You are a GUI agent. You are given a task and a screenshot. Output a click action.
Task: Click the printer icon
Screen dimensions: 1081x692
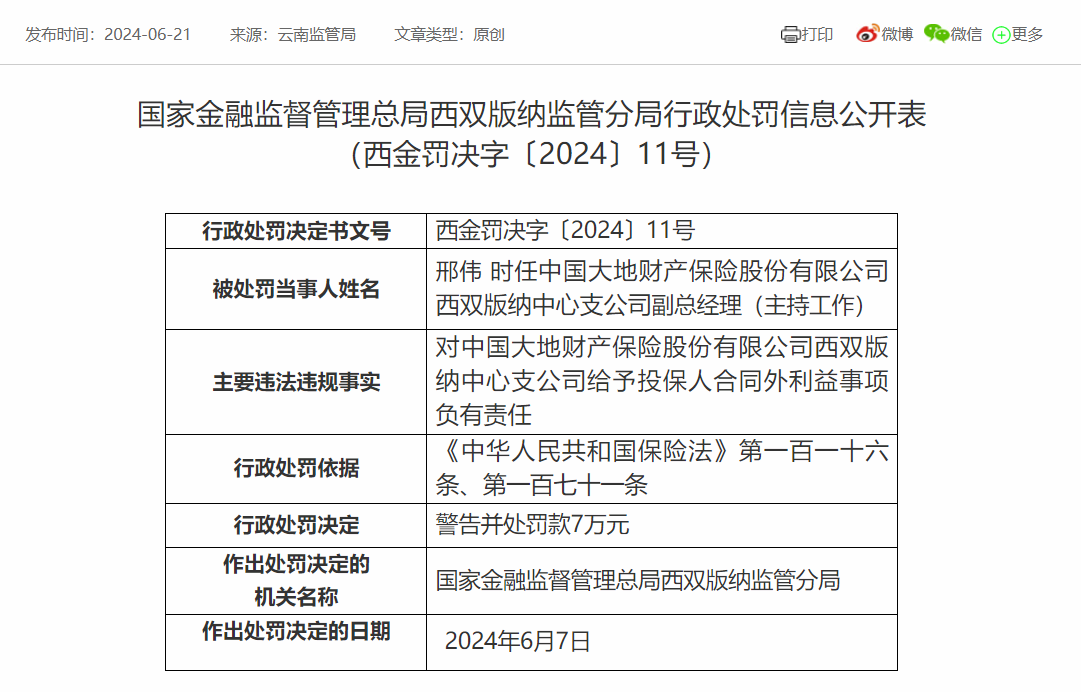click(x=789, y=34)
